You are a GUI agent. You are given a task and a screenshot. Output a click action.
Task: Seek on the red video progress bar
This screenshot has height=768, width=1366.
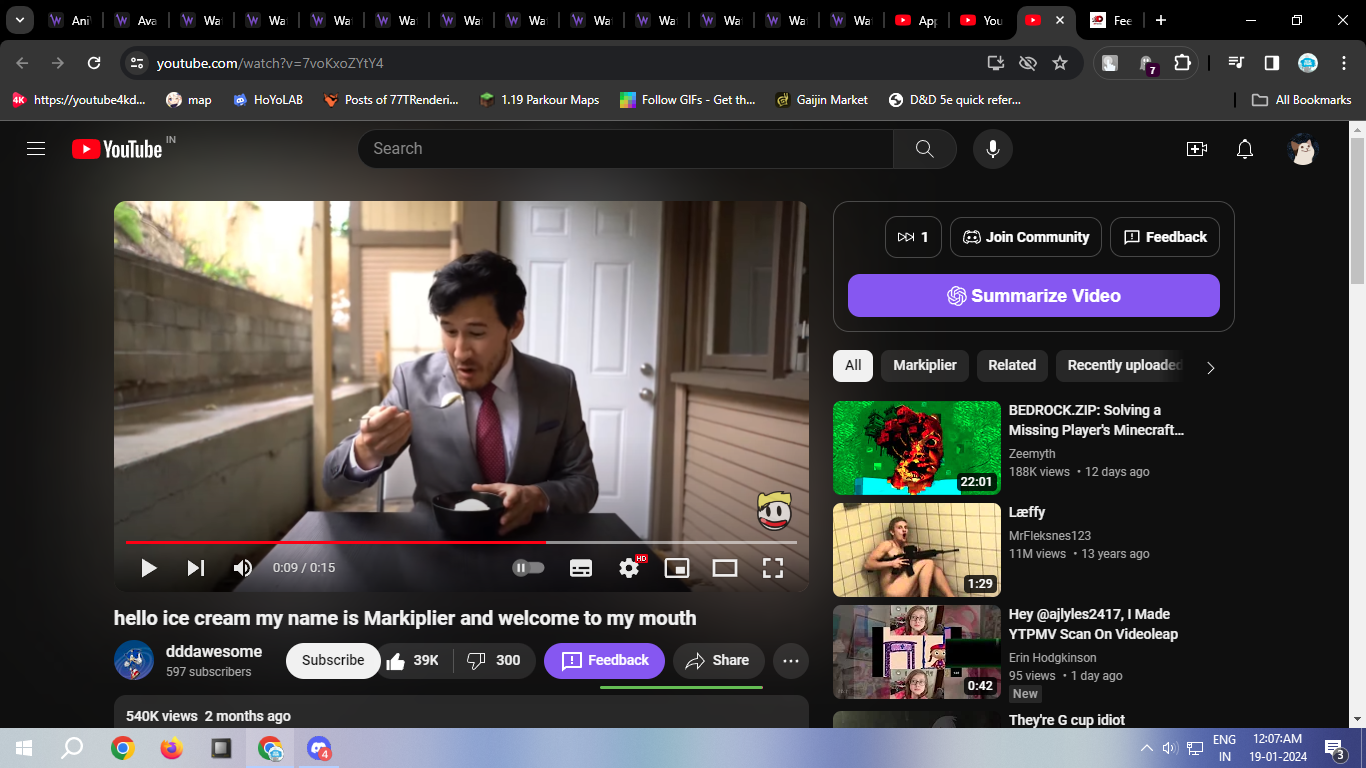(461, 542)
